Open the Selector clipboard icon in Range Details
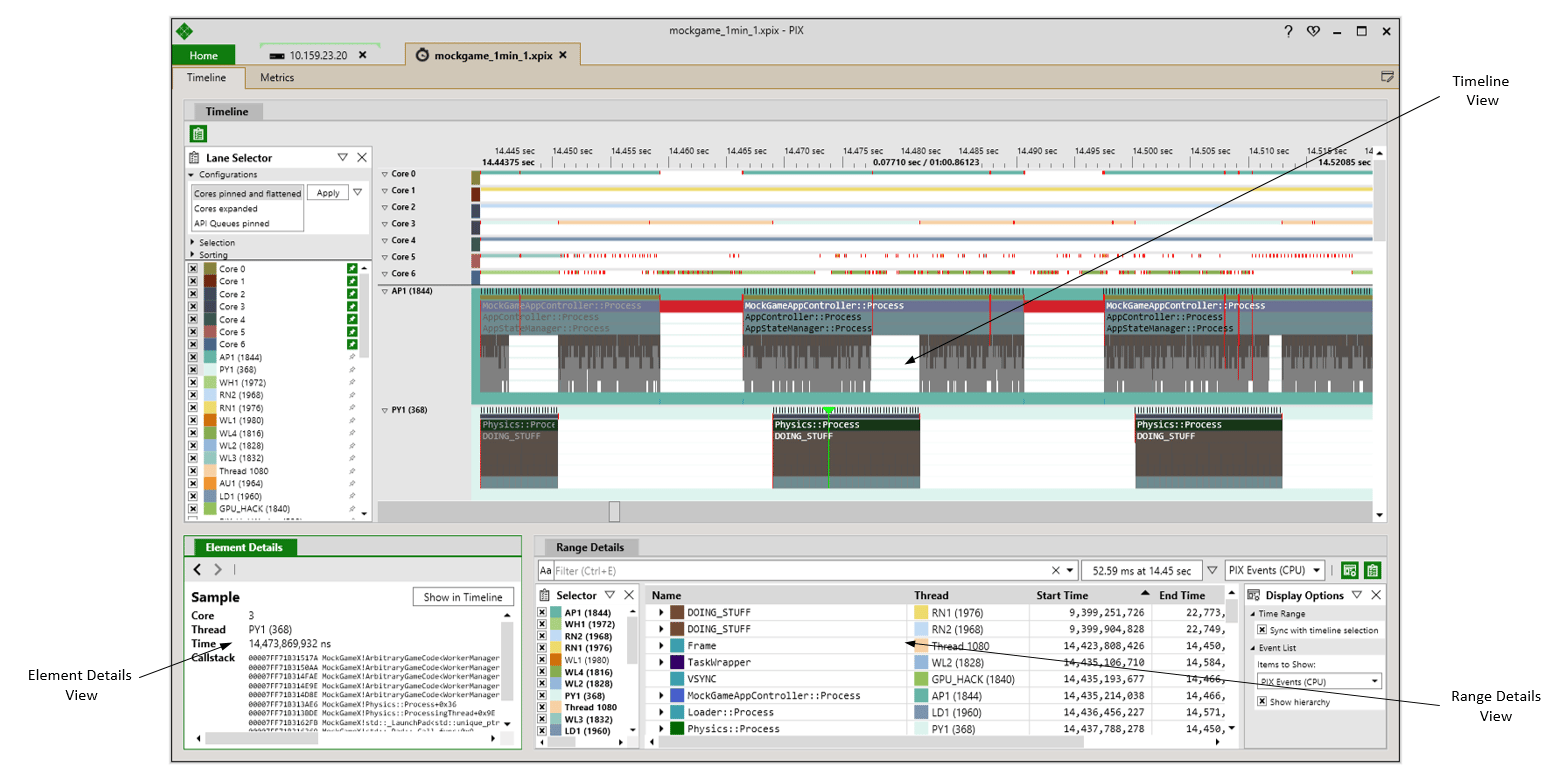This screenshot has height=768, width=1557. point(546,595)
